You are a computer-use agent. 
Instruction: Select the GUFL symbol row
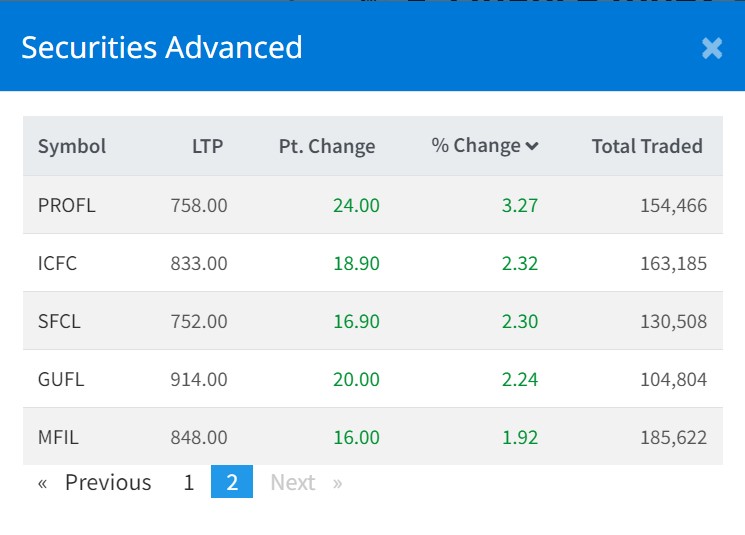point(61,380)
